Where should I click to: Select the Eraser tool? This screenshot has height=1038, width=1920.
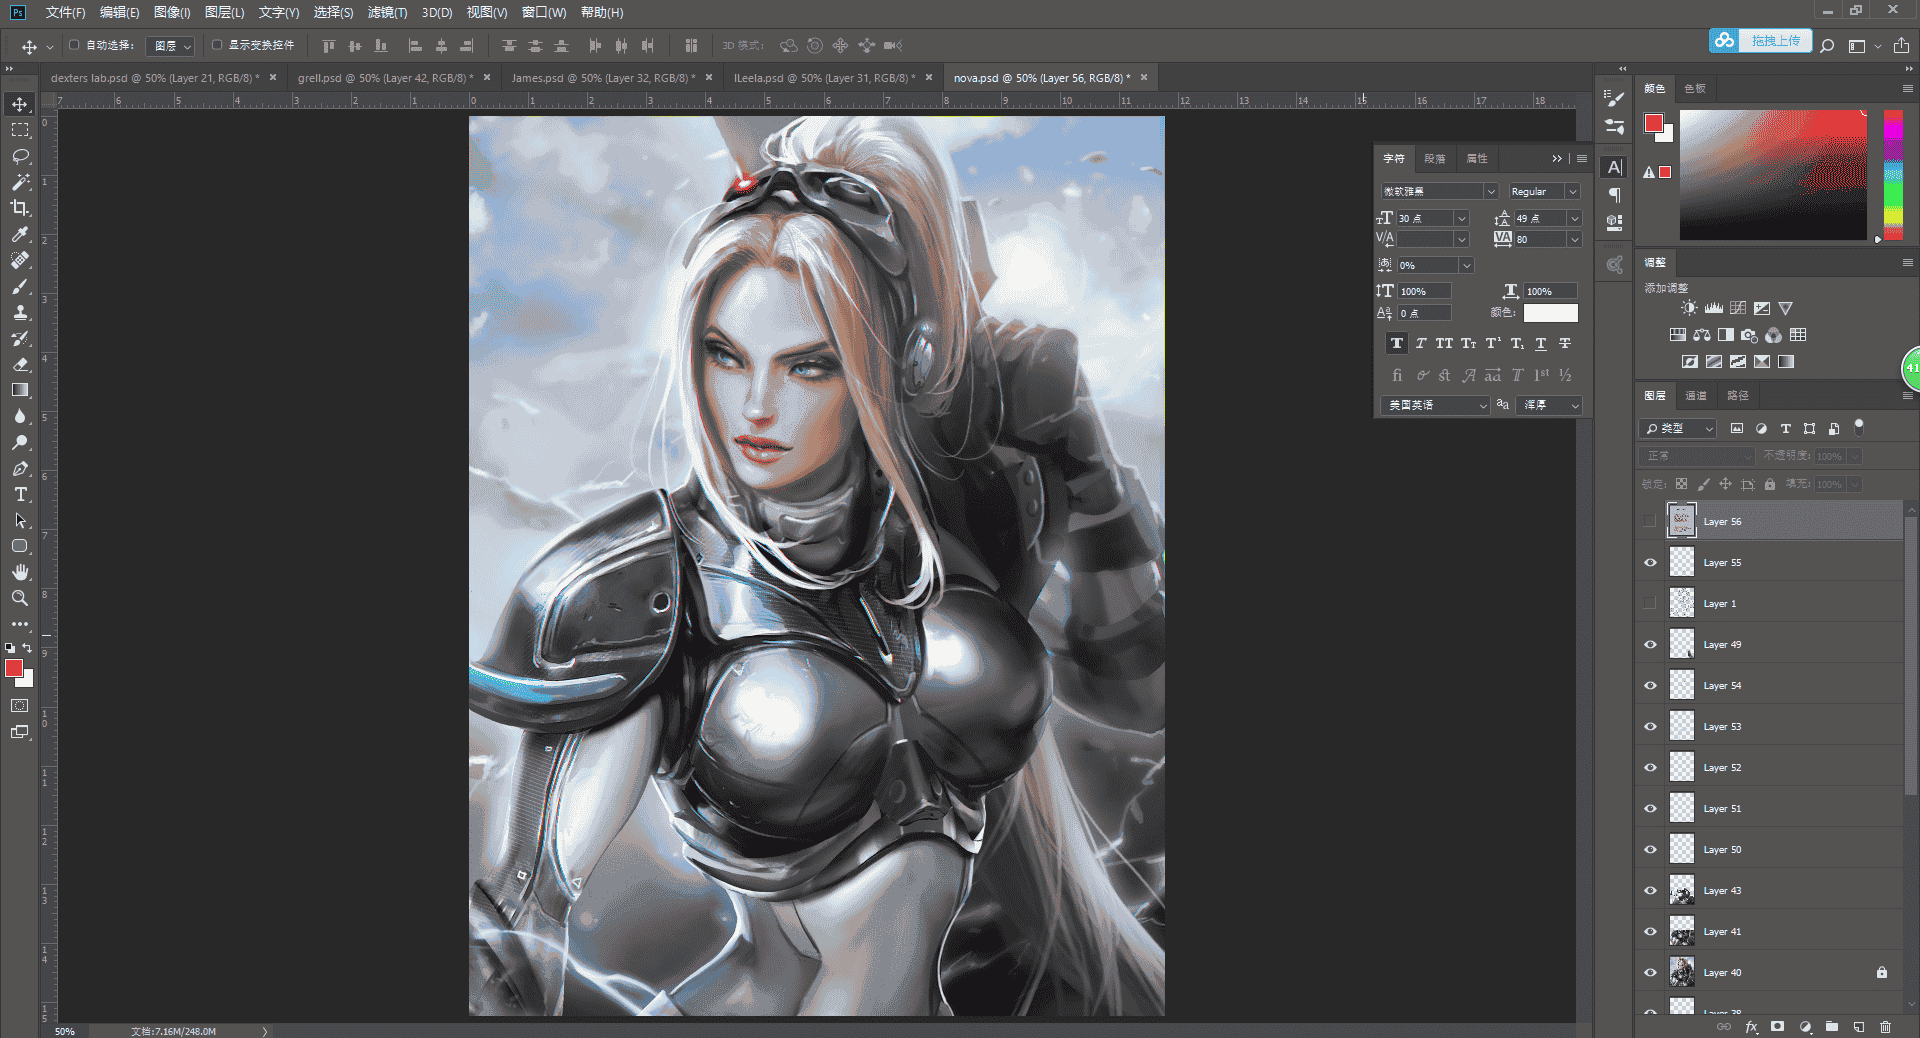tap(20, 364)
